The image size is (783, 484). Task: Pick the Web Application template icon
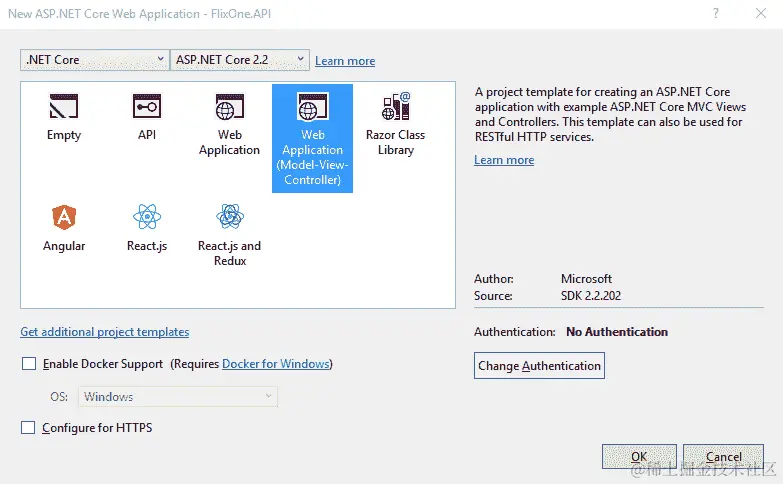(x=230, y=107)
